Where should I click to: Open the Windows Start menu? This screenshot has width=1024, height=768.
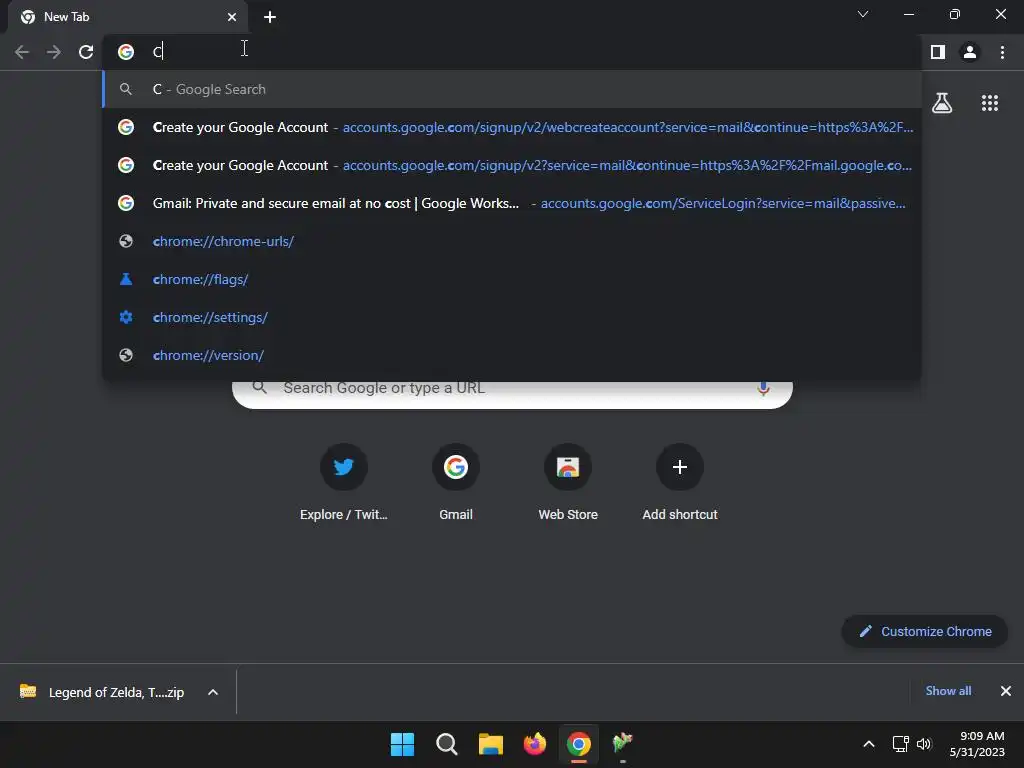(x=402, y=744)
